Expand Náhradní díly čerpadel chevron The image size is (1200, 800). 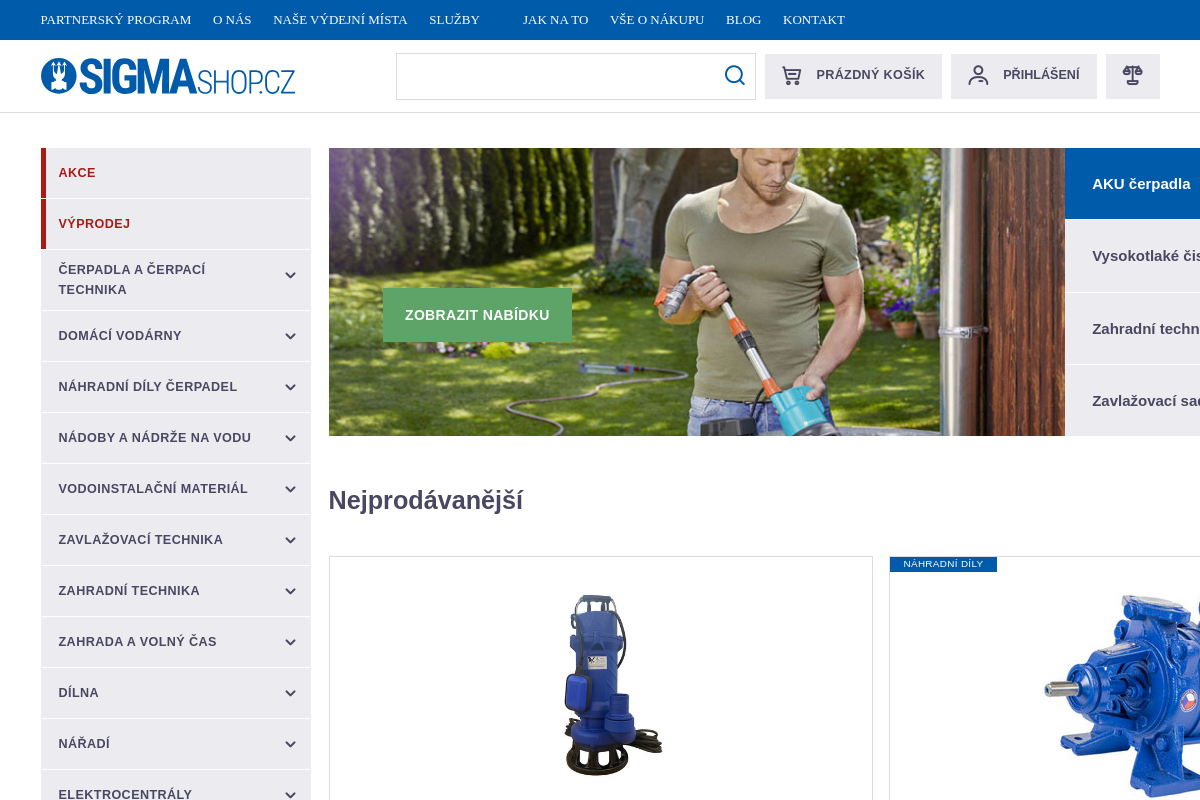290,387
